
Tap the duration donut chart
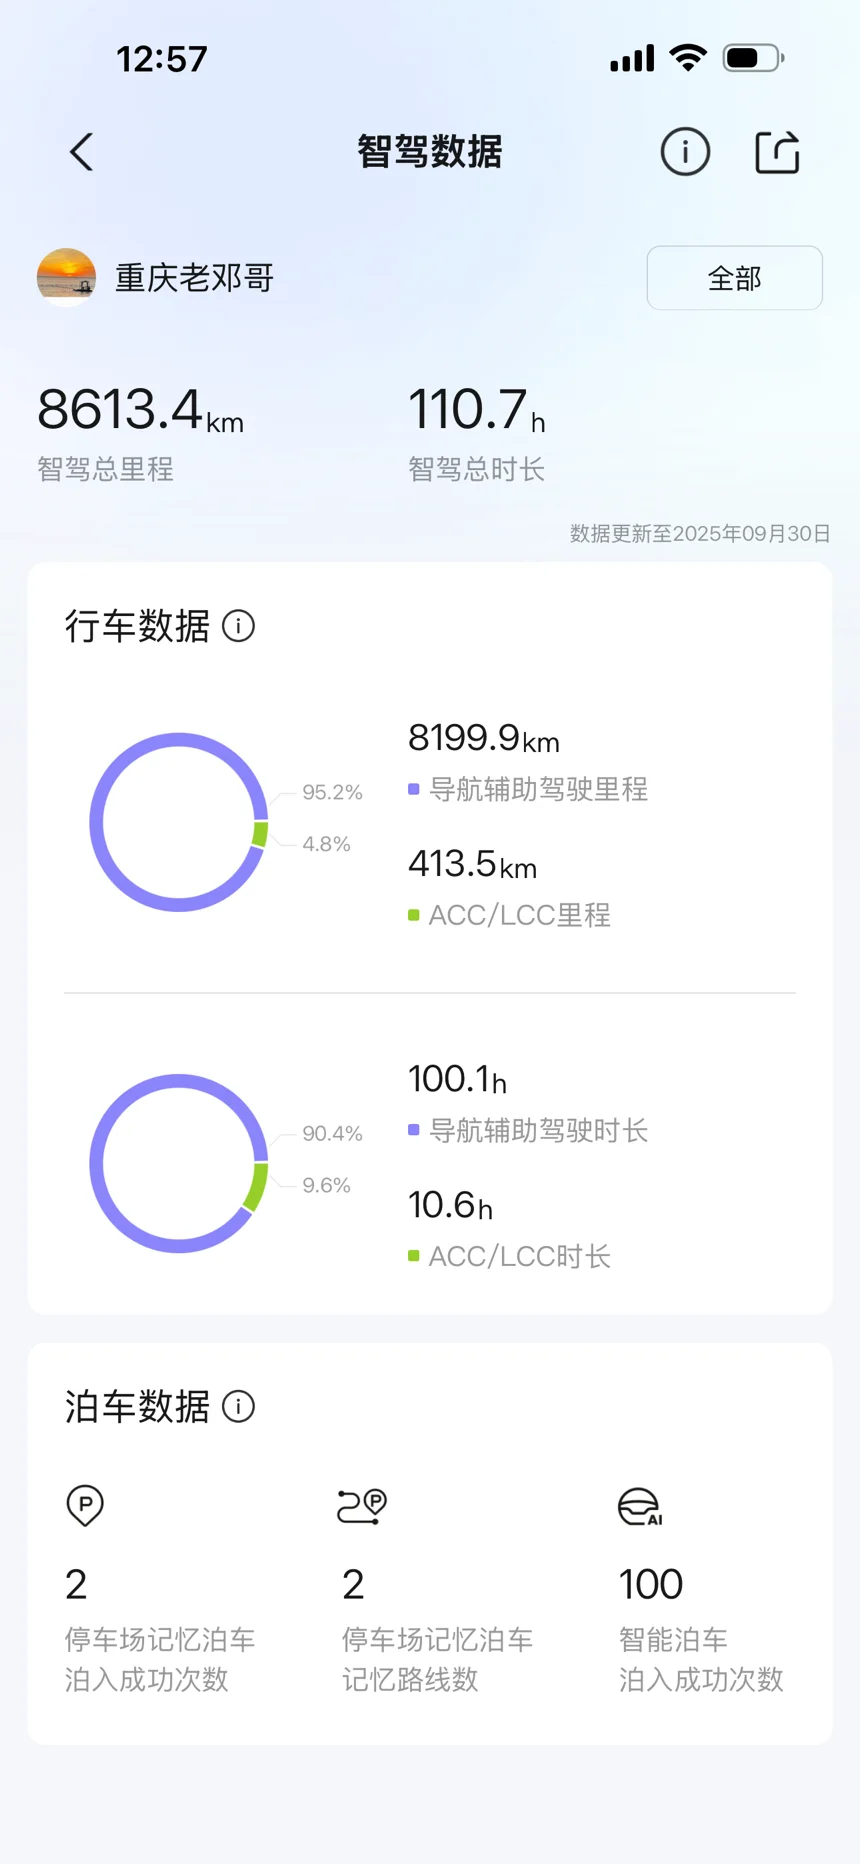click(x=179, y=1163)
